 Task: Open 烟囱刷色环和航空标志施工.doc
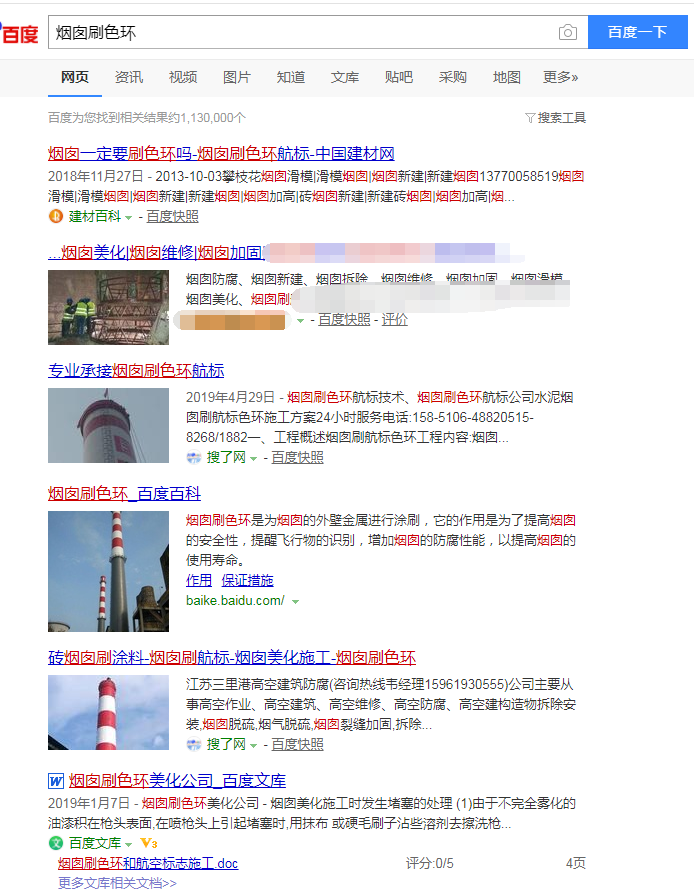click(147, 863)
